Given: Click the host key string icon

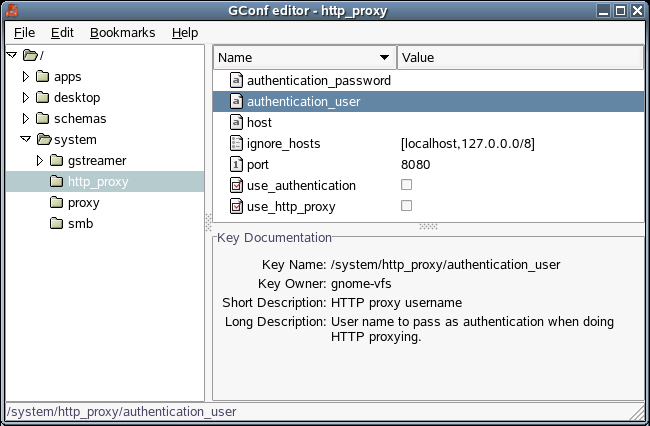Looking at the screenshot, I should pyautogui.click(x=237, y=122).
